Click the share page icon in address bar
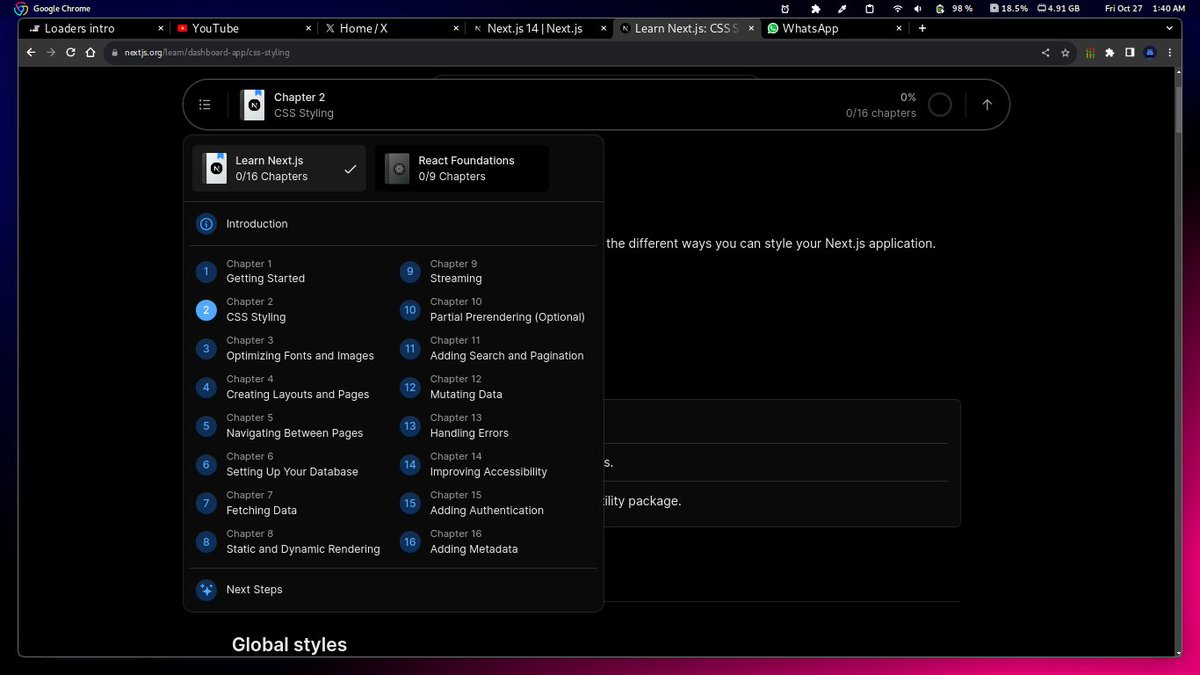 pos(1046,52)
